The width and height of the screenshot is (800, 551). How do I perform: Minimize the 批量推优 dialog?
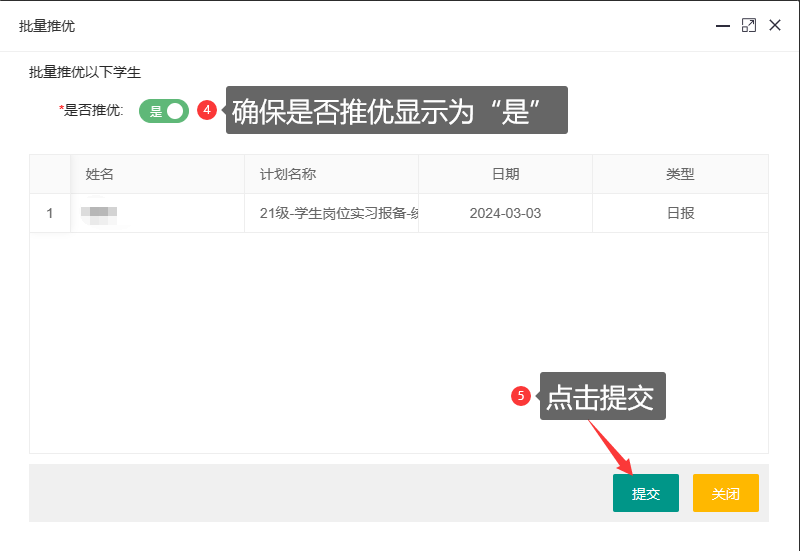click(722, 26)
